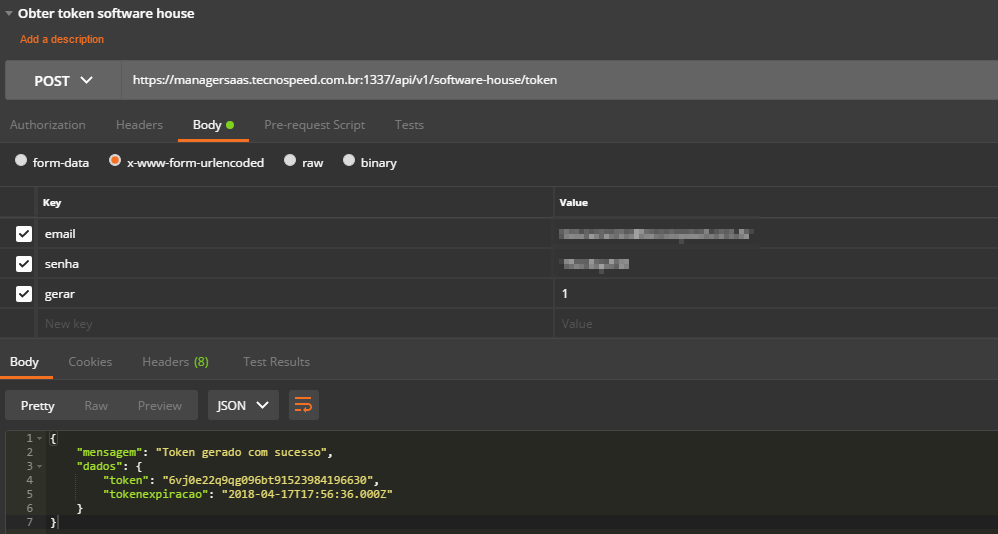Click the wrap lines icon in response toolbar
This screenshot has width=998, height=534.
[x=303, y=405]
